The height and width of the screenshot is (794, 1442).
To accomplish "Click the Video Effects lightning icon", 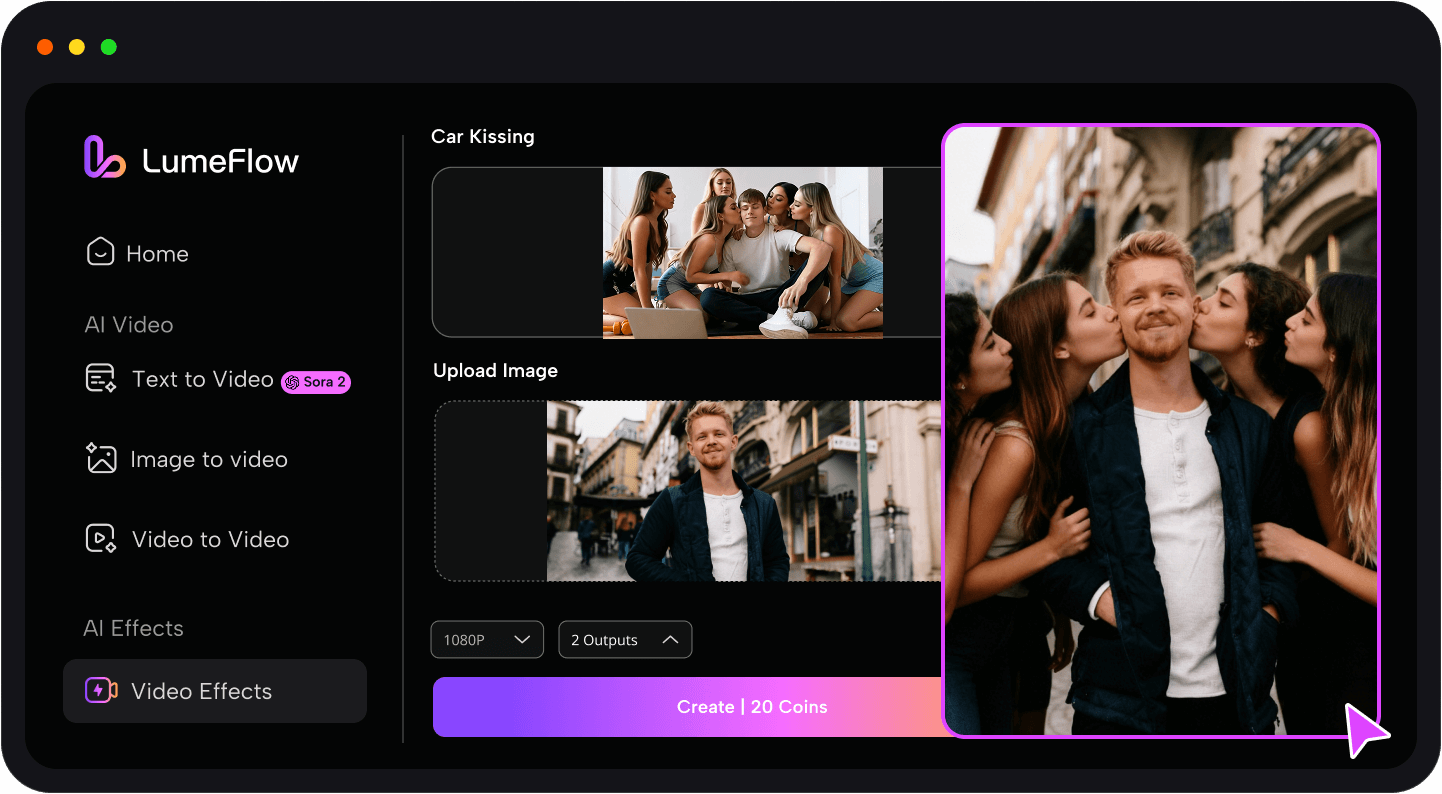I will coord(101,690).
